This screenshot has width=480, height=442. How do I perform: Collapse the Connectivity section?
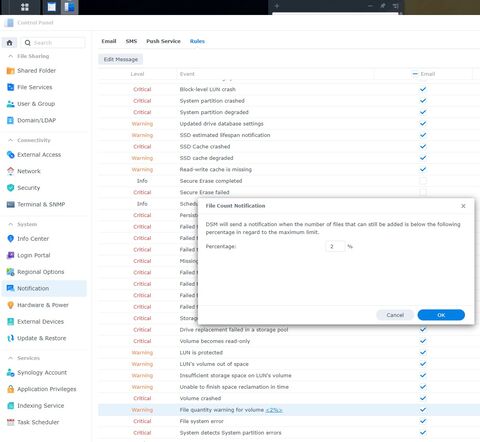11,140
